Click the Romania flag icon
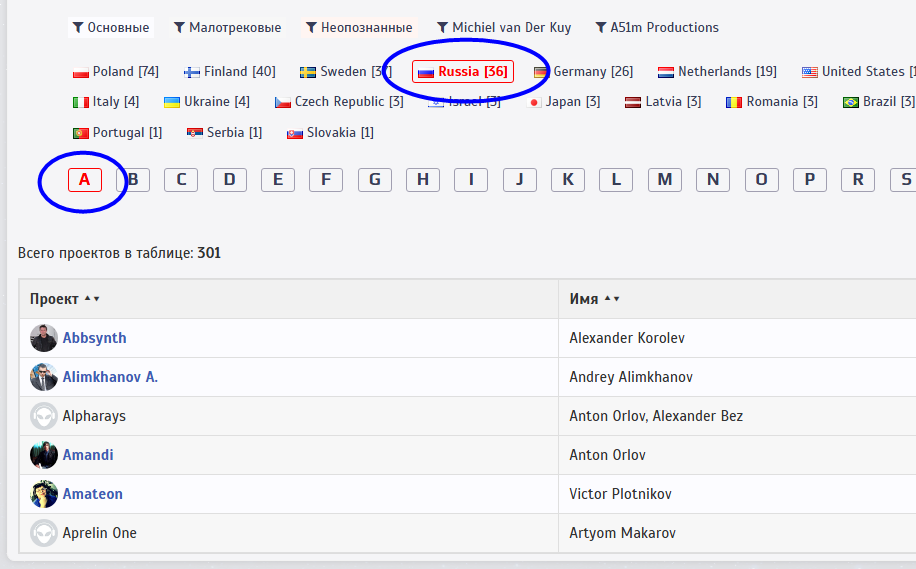Image resolution: width=916 pixels, height=569 pixels. pyautogui.click(x=734, y=103)
